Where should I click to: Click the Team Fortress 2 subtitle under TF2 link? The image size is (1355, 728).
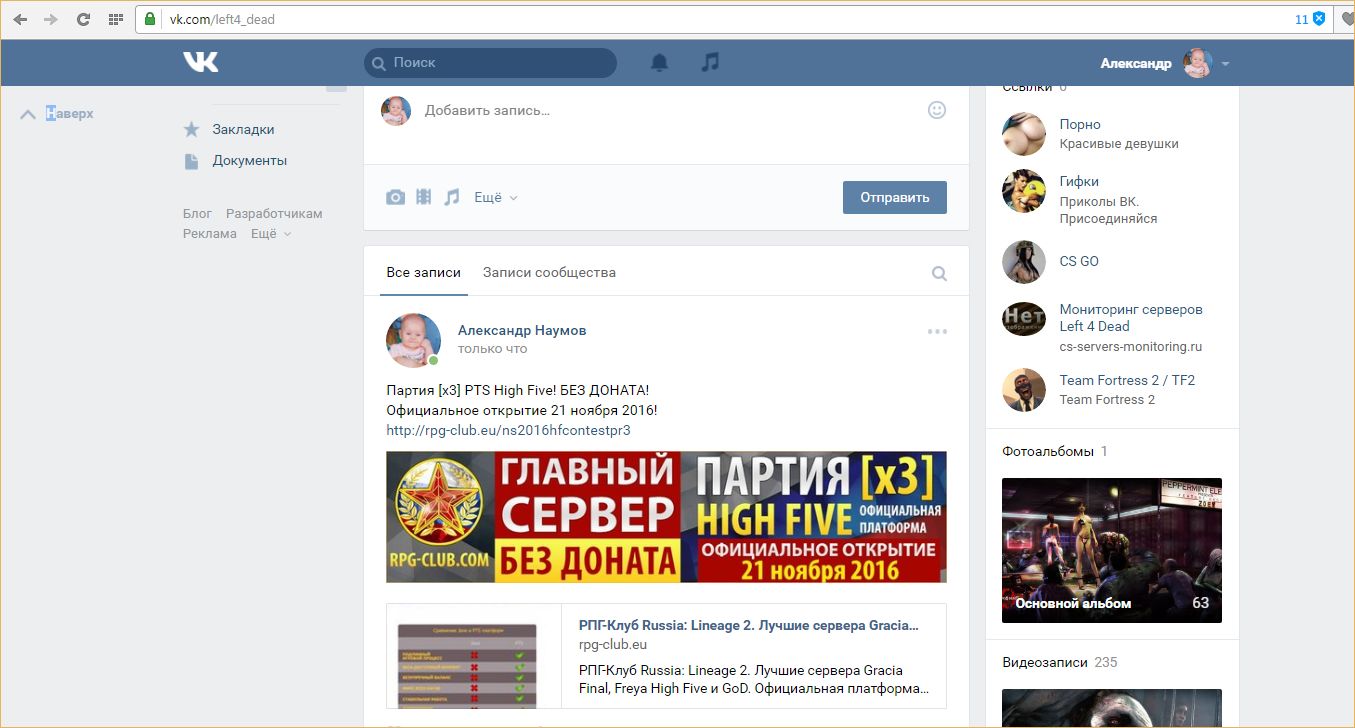(1107, 399)
